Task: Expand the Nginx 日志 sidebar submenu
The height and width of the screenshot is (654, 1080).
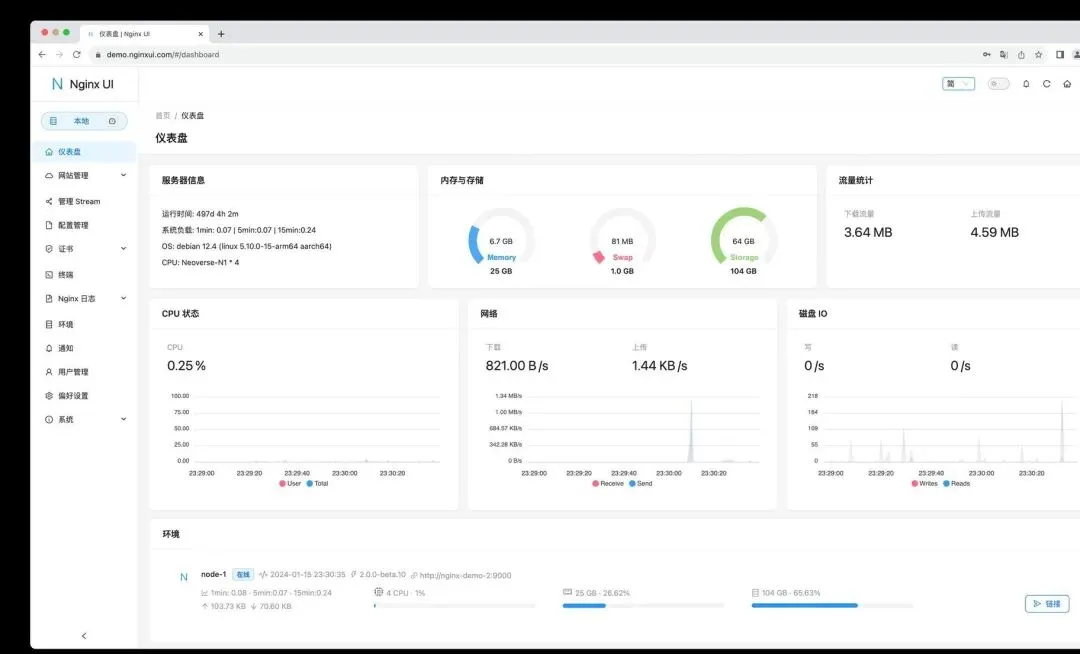Action: click(x=85, y=299)
